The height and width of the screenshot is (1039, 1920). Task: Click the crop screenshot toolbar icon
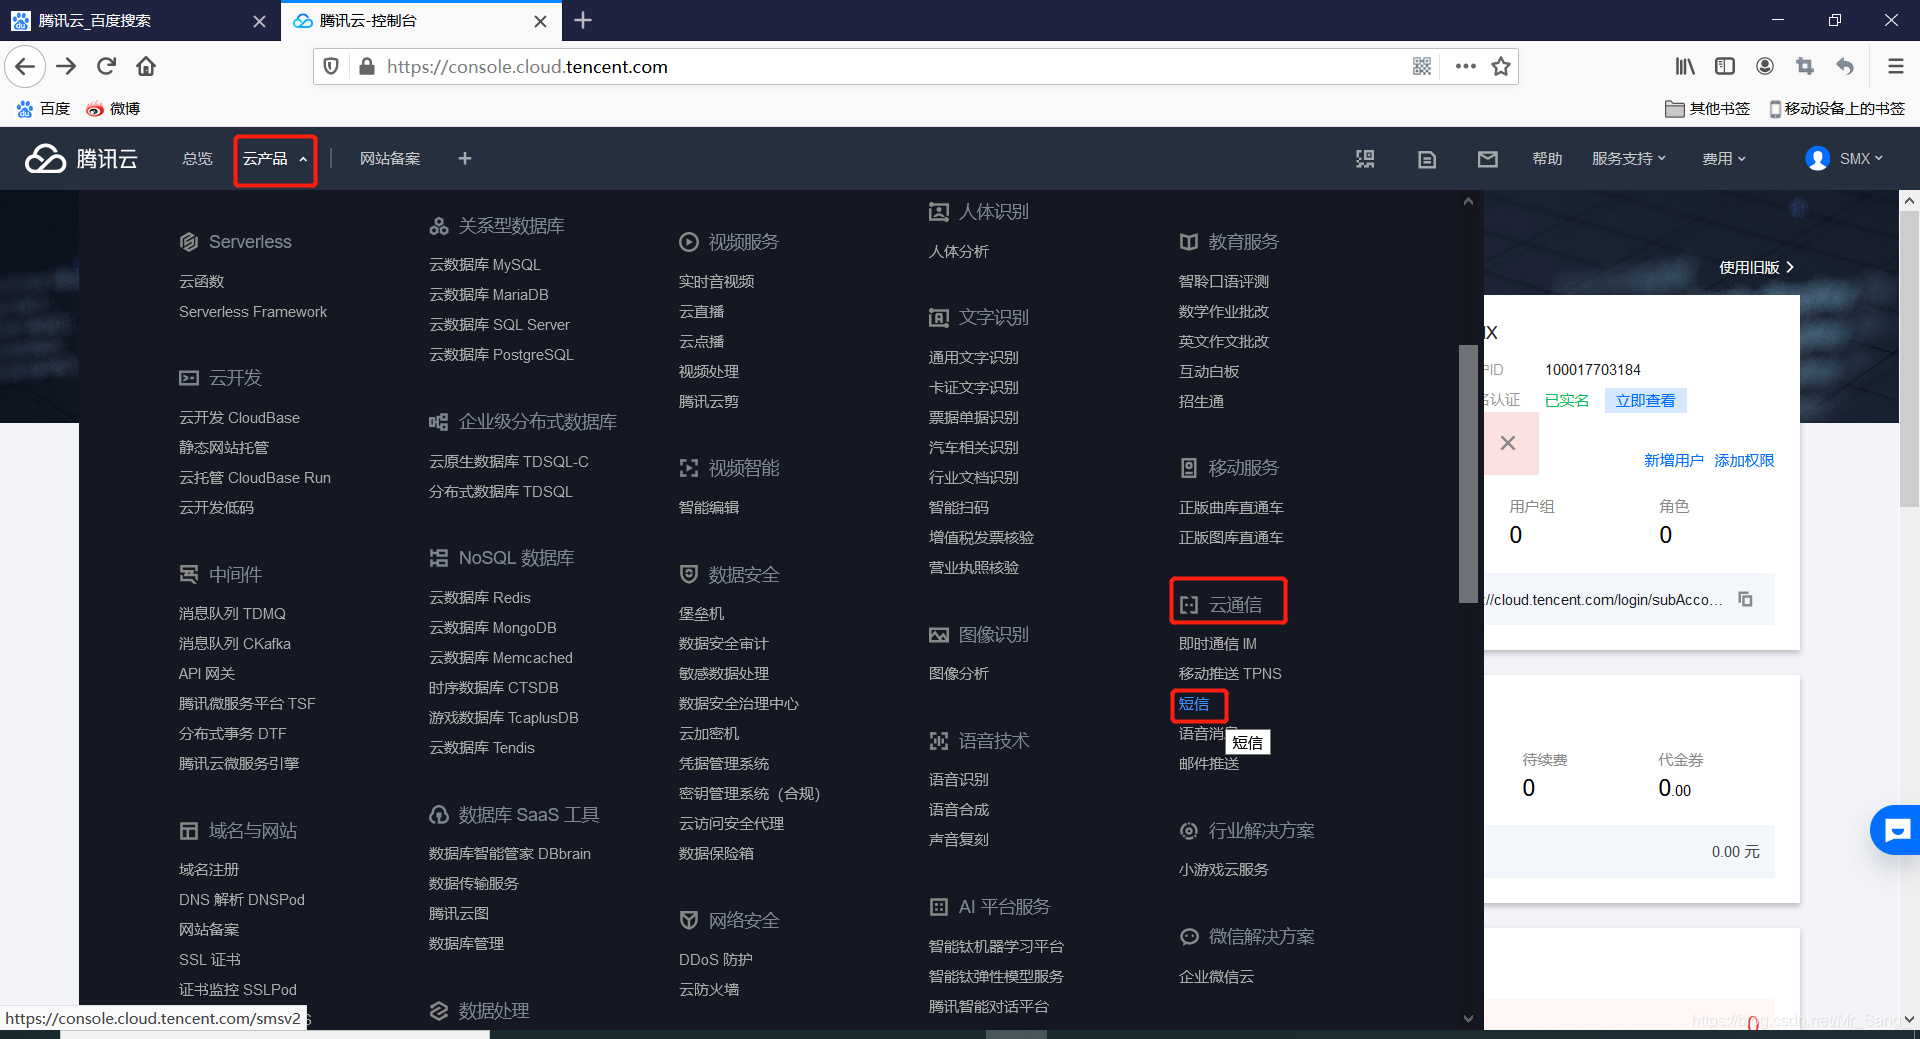tap(1805, 67)
